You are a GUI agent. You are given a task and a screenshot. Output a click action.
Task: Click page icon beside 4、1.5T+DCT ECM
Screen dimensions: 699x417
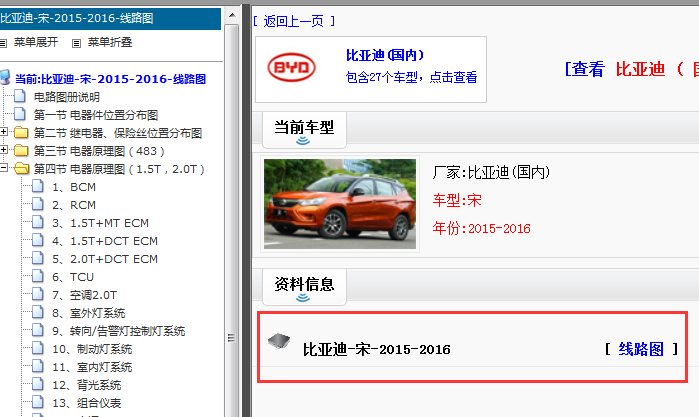(x=38, y=240)
